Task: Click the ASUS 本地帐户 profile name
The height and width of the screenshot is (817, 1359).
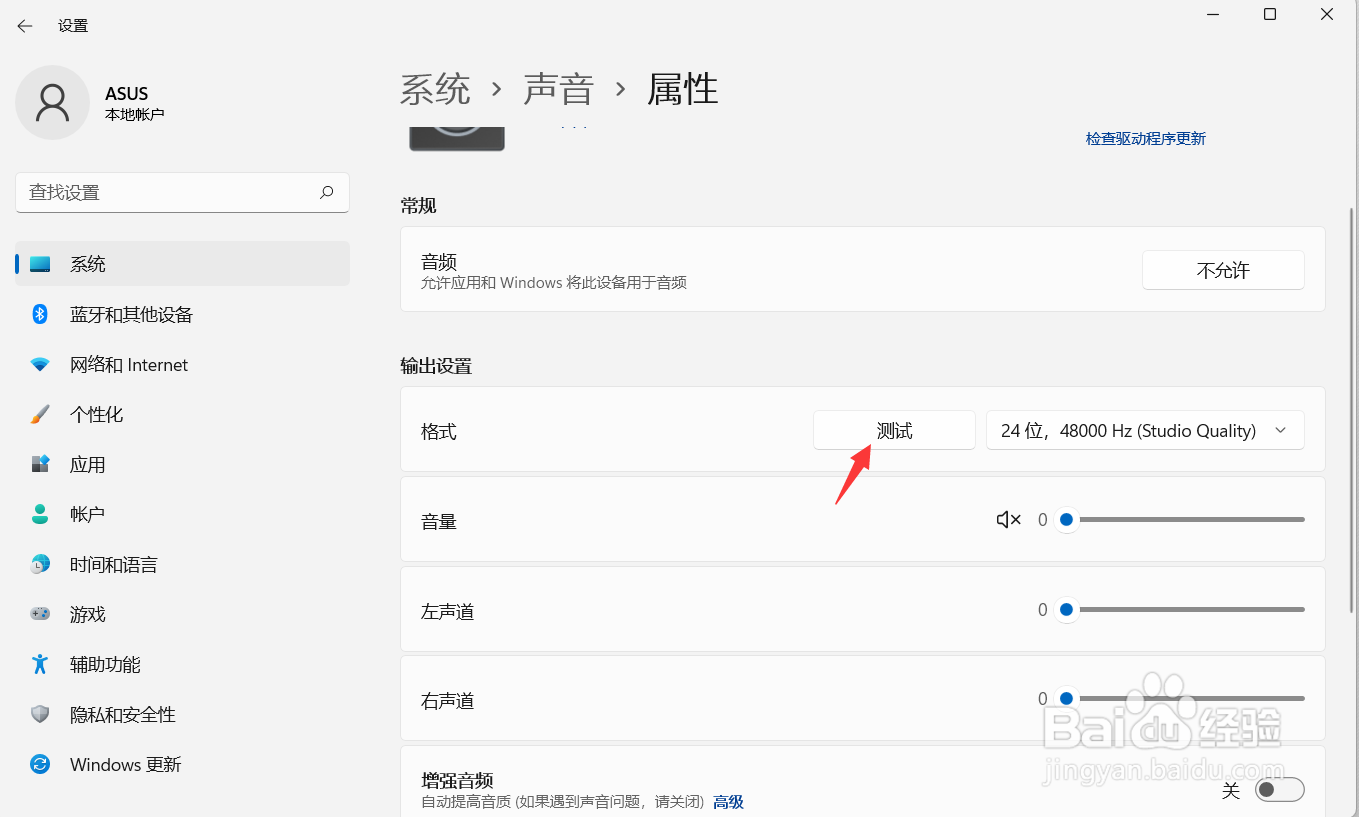Action: [x=134, y=103]
